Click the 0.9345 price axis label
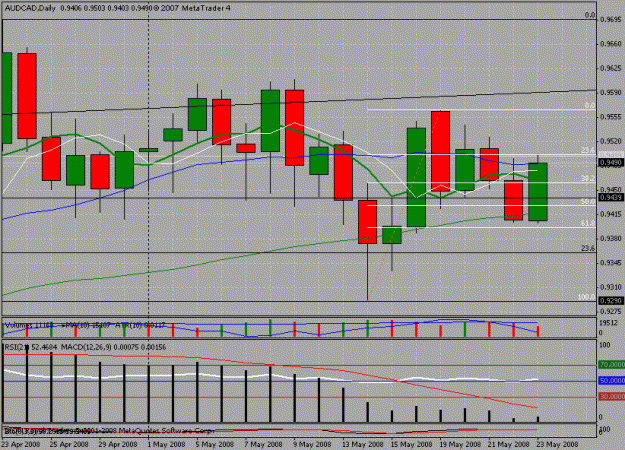Screen dimensions: 625x450 (611, 263)
